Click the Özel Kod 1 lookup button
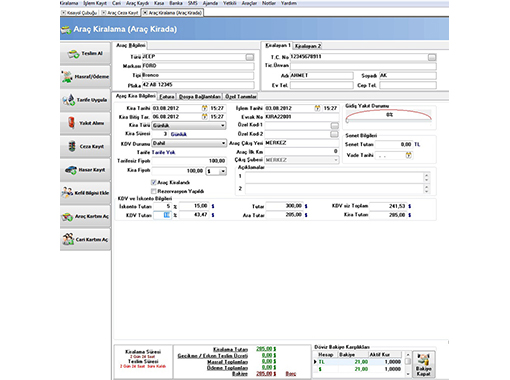The height and width of the screenshot is (380, 510). [334, 125]
